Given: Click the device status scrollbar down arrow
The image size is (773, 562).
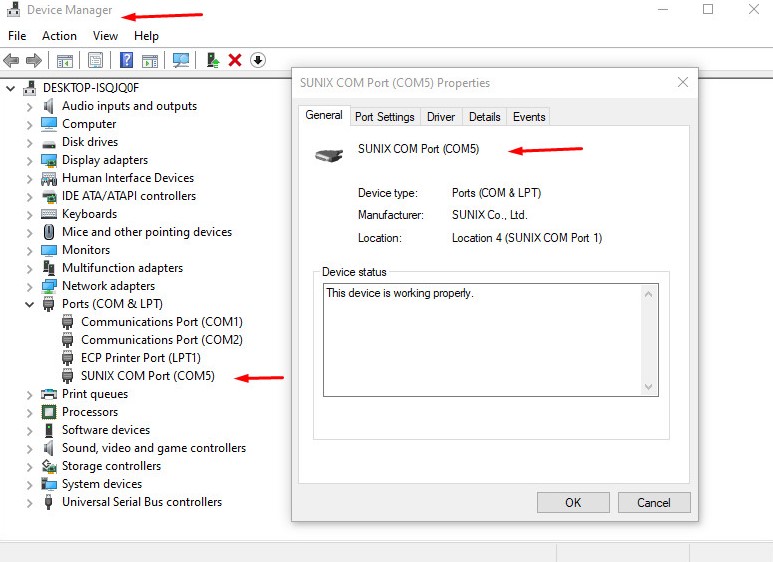Looking at the screenshot, I should click(x=648, y=387).
